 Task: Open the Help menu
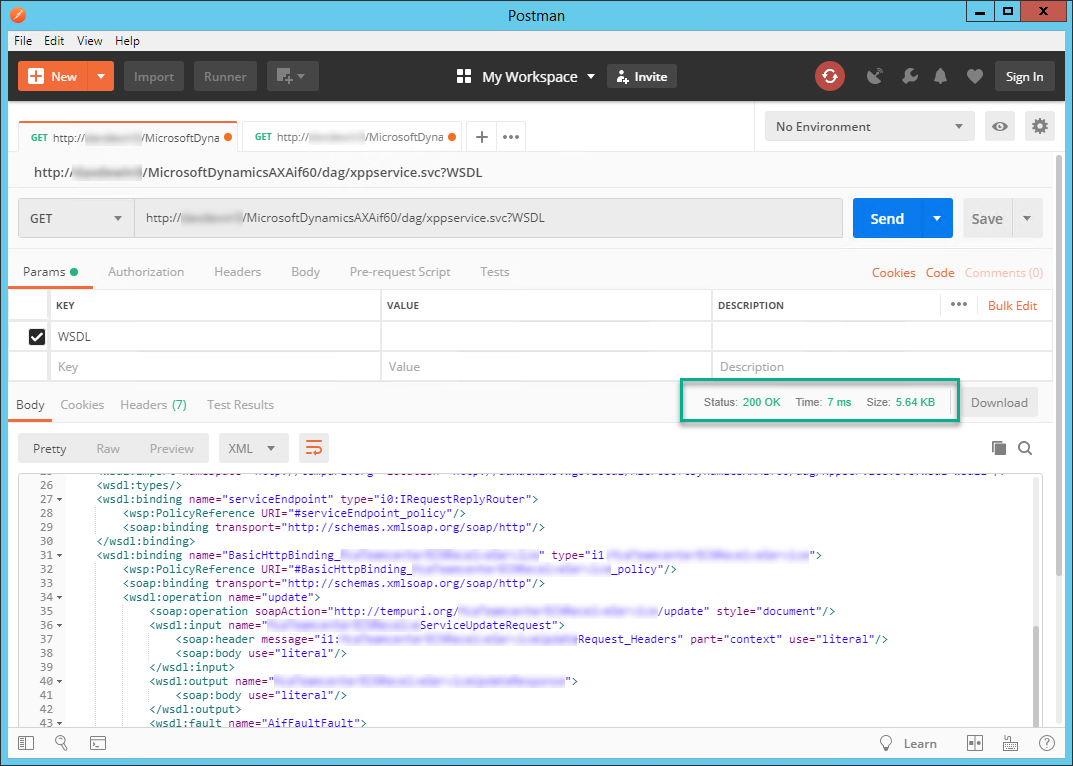pos(127,40)
